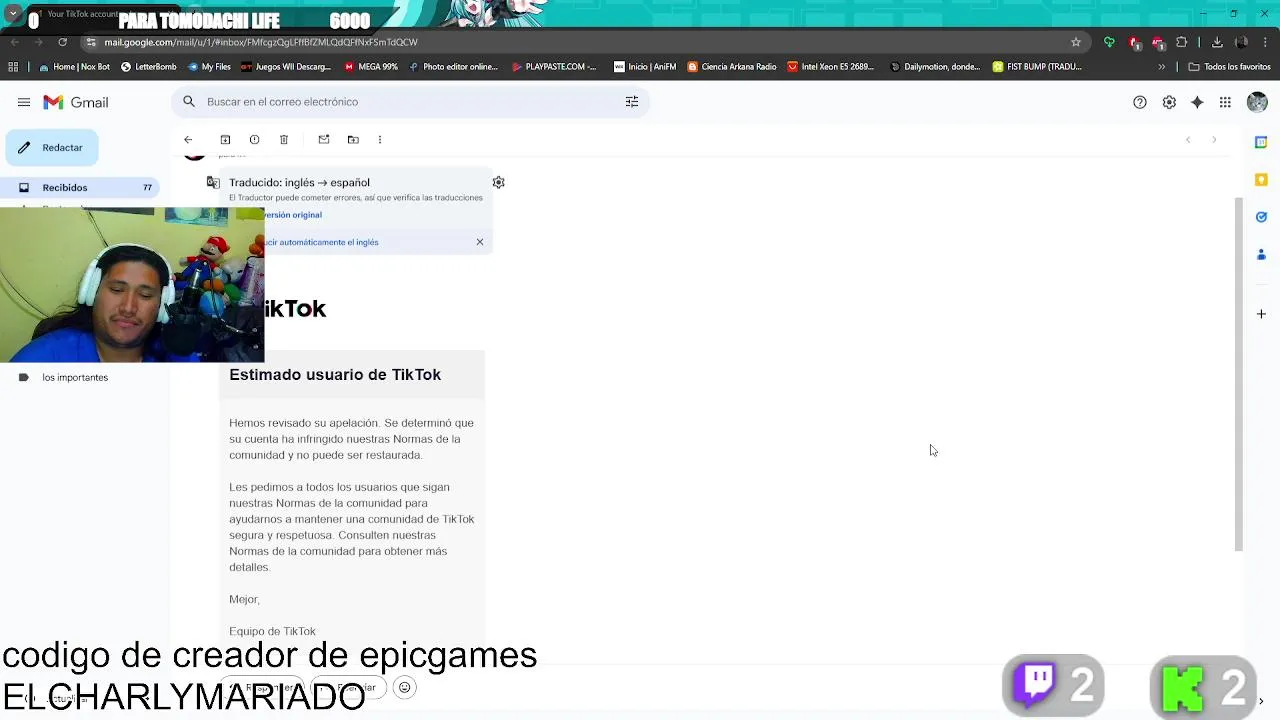Open Home | Nox Bot bookmark
The width and height of the screenshot is (1280, 720).
(74, 67)
